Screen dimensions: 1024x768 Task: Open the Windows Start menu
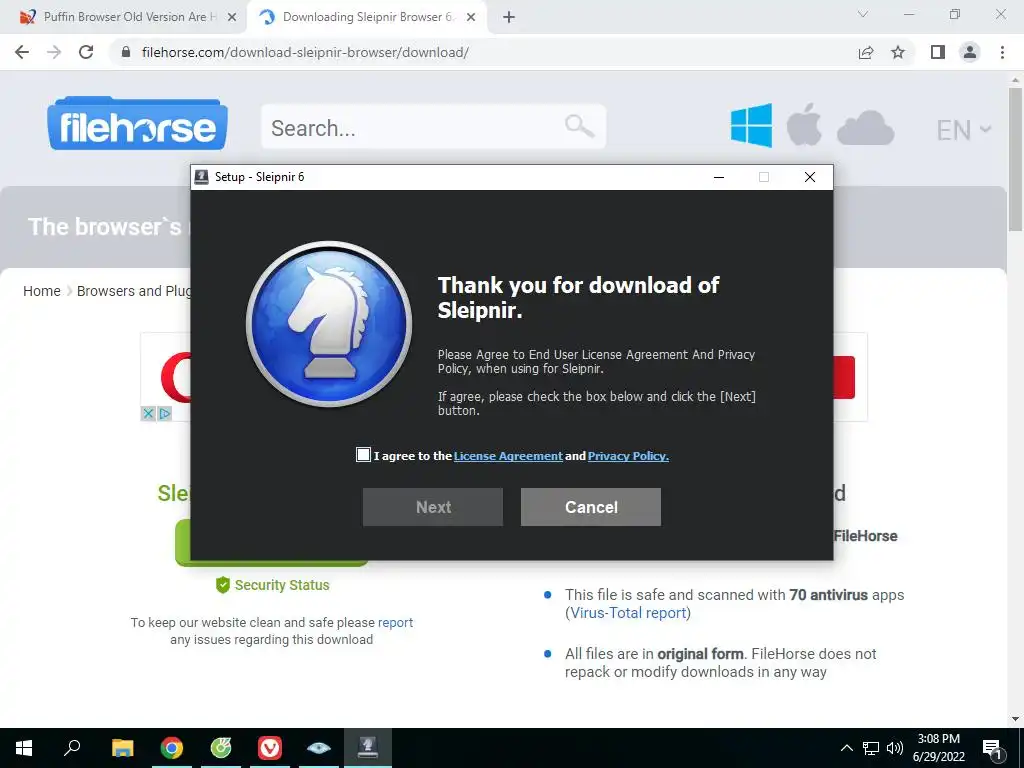click(x=24, y=748)
